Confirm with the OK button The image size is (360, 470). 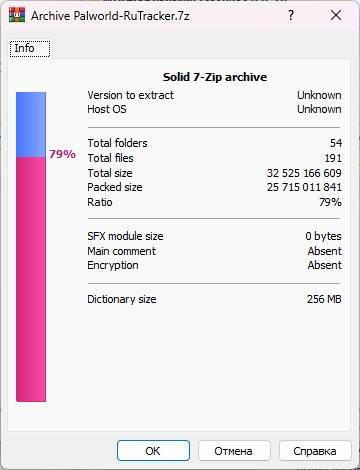153,451
